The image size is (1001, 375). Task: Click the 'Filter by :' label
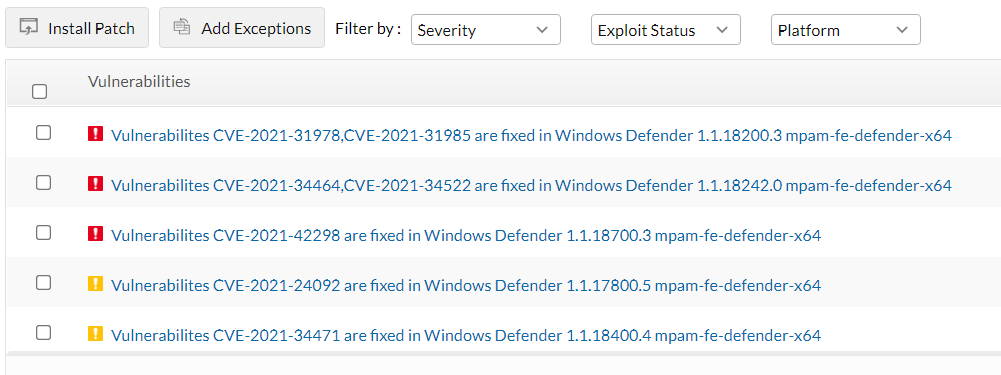tap(368, 29)
